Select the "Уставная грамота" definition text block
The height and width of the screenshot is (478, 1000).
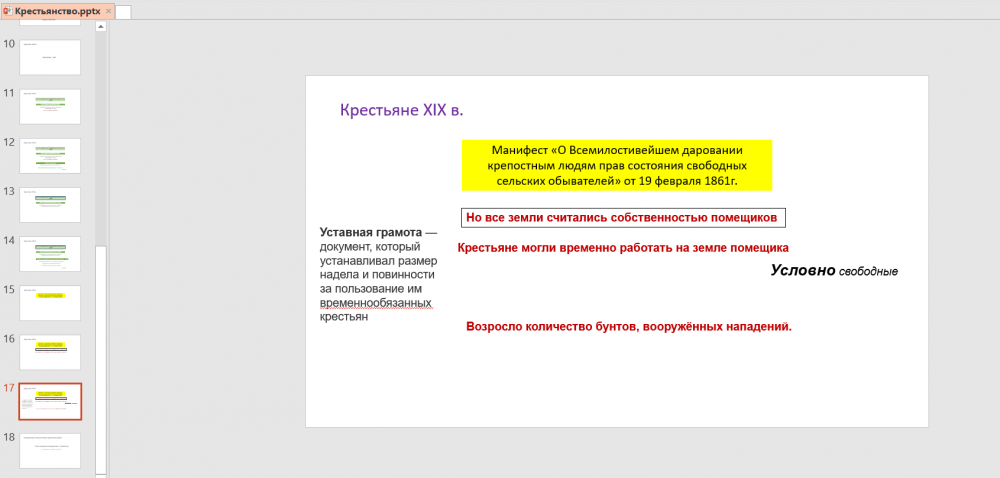tap(379, 274)
